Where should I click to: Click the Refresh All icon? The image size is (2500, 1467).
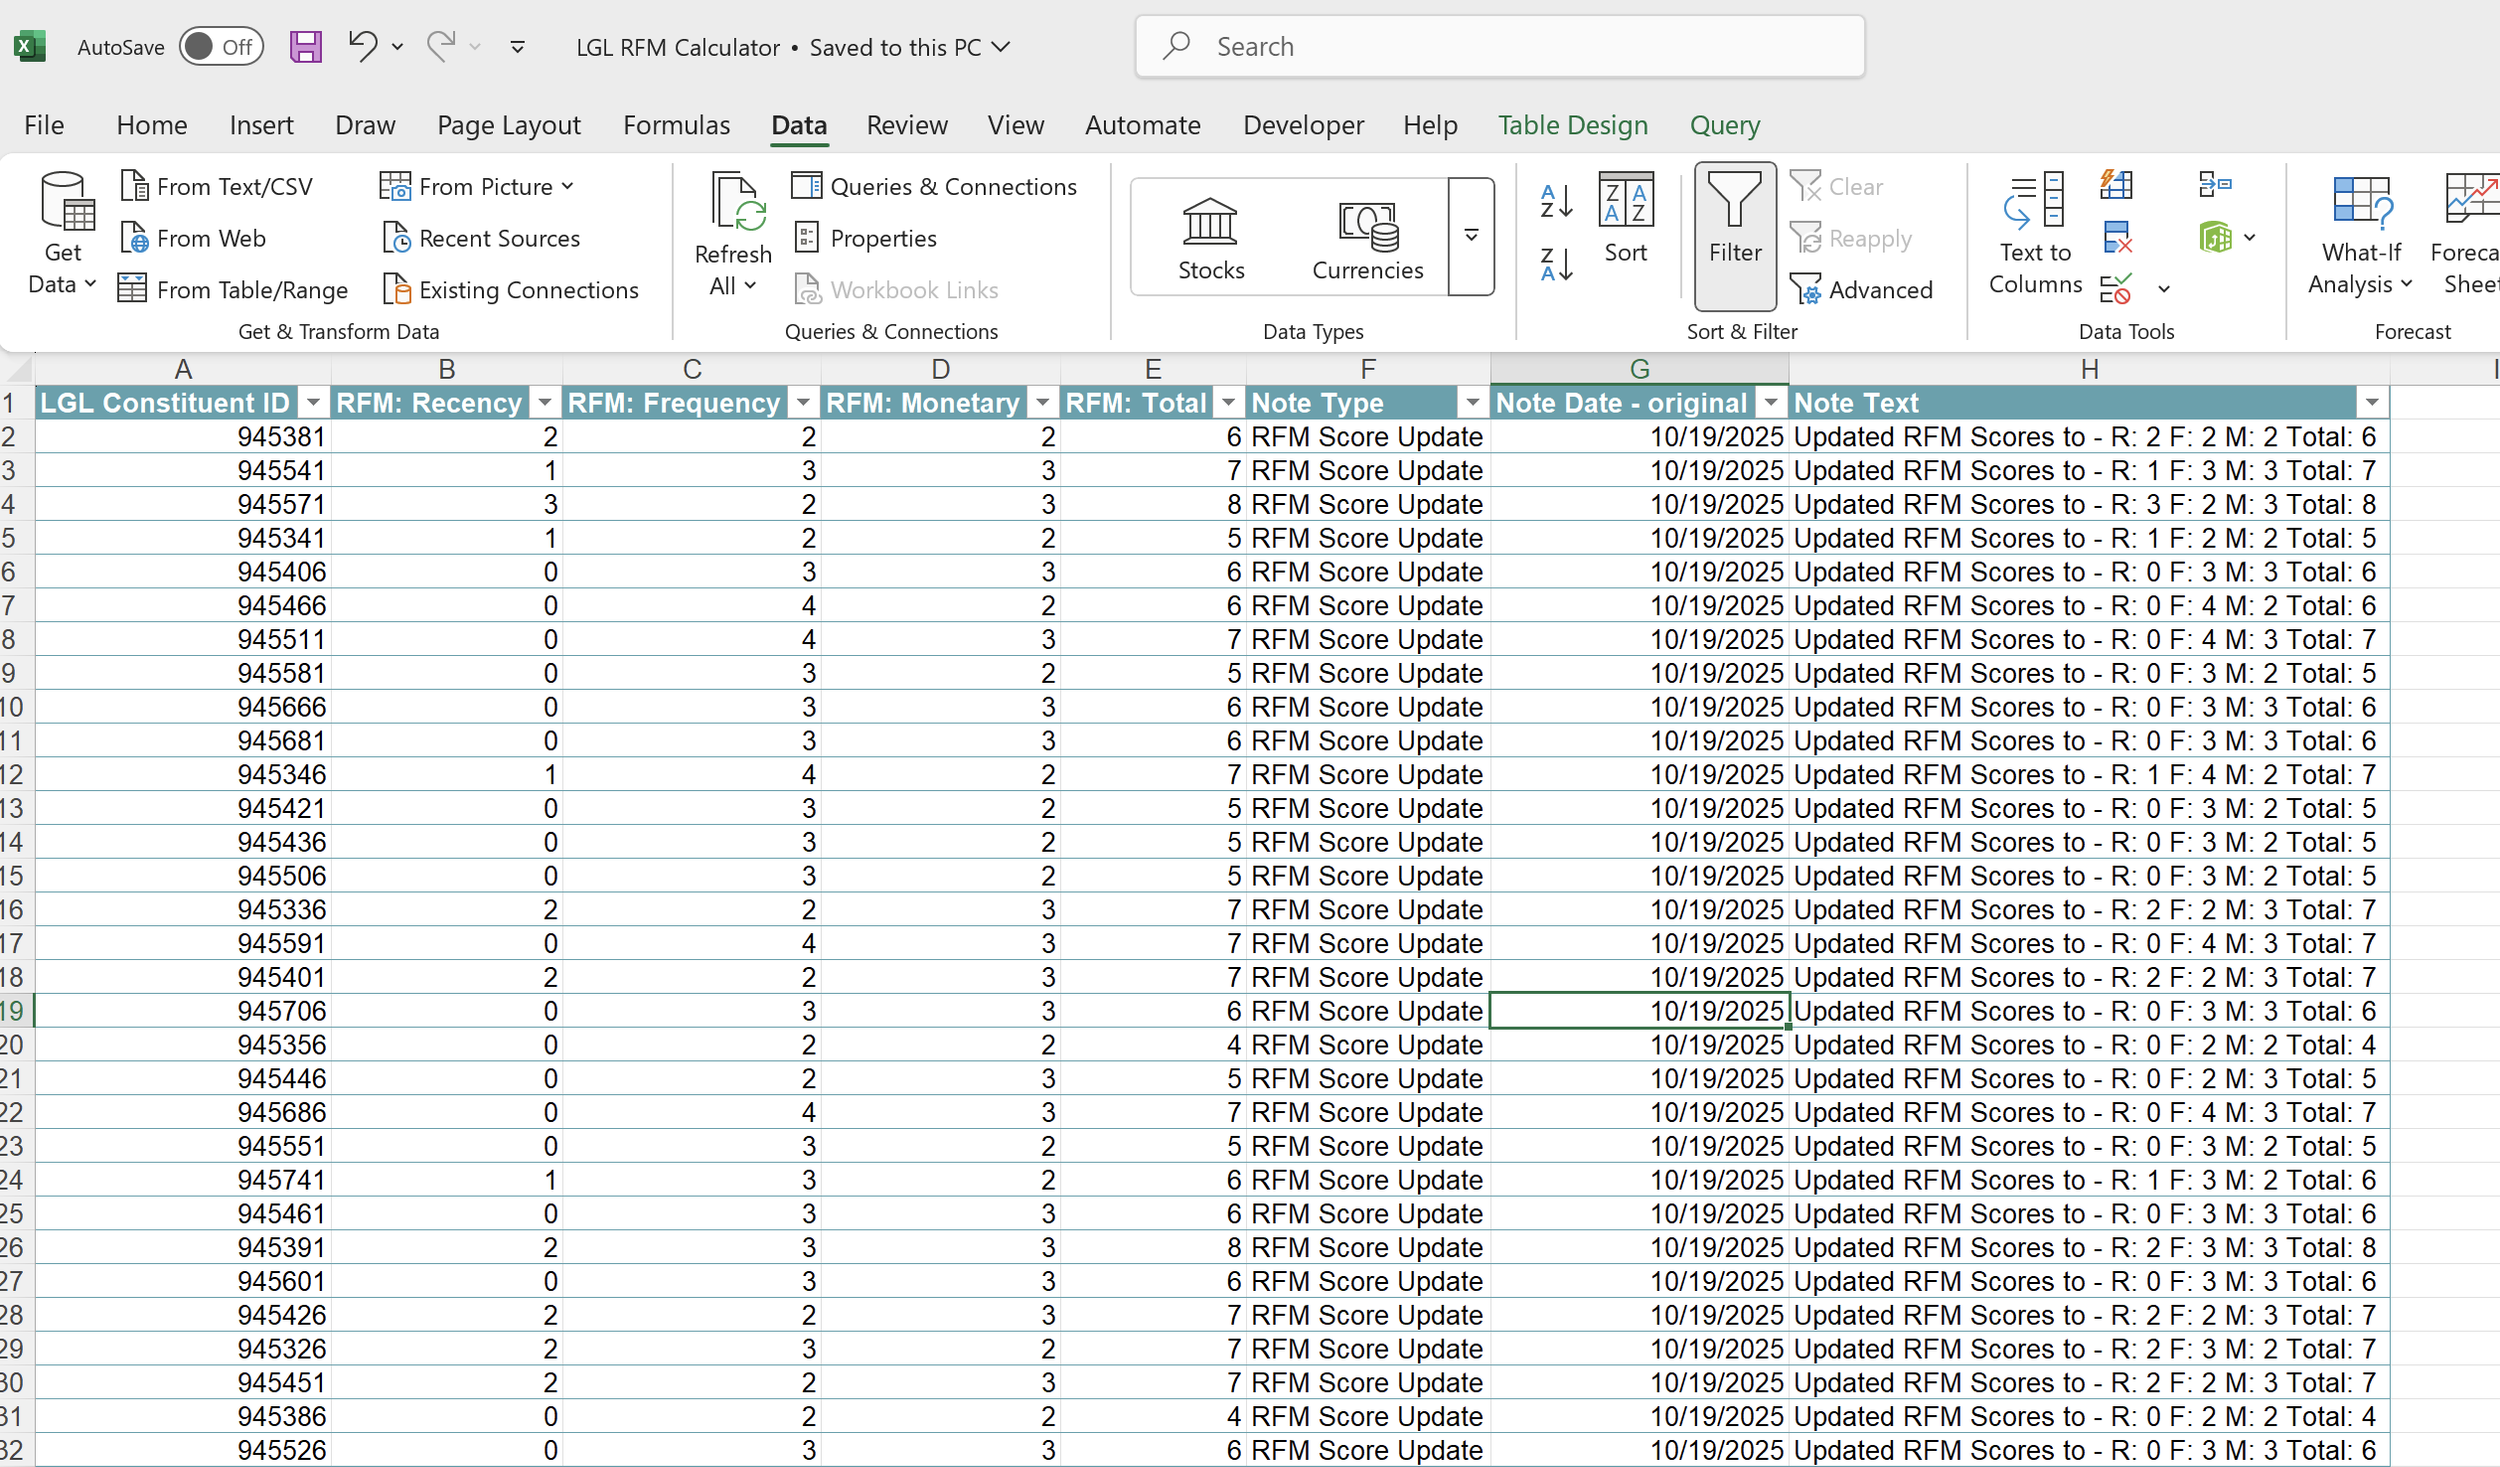pyautogui.click(x=737, y=201)
